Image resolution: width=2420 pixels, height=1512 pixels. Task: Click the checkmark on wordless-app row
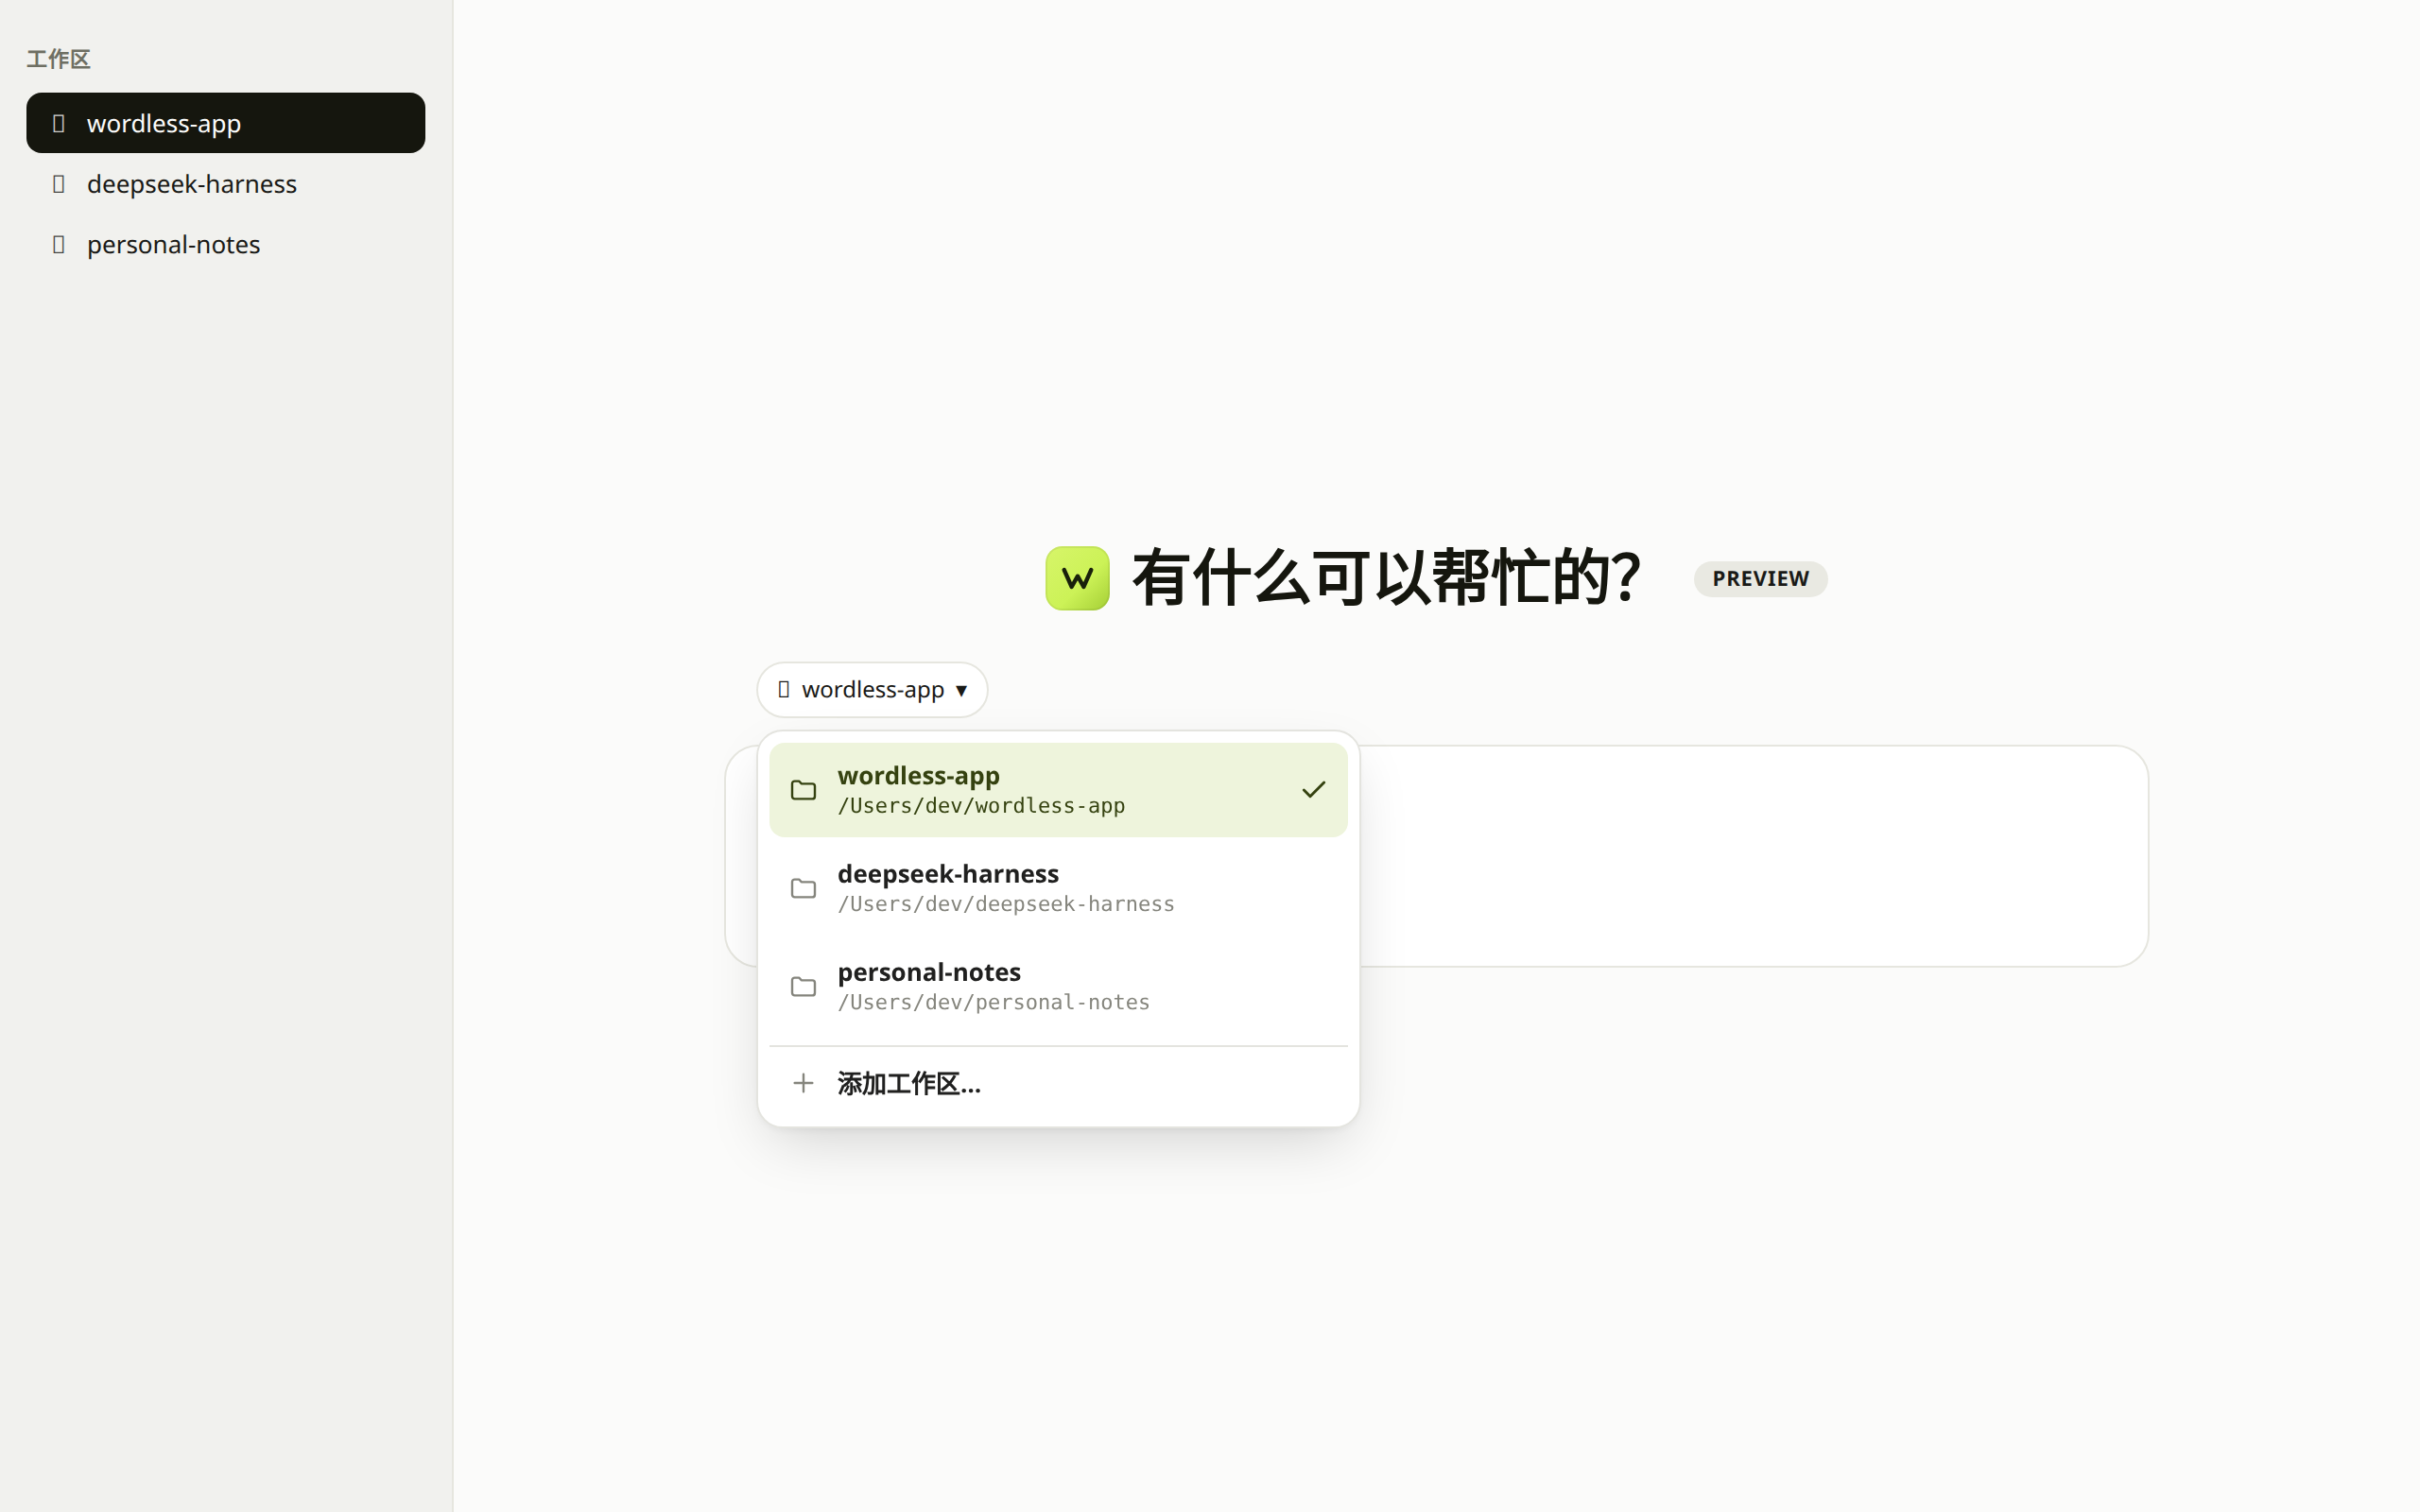pos(1313,790)
